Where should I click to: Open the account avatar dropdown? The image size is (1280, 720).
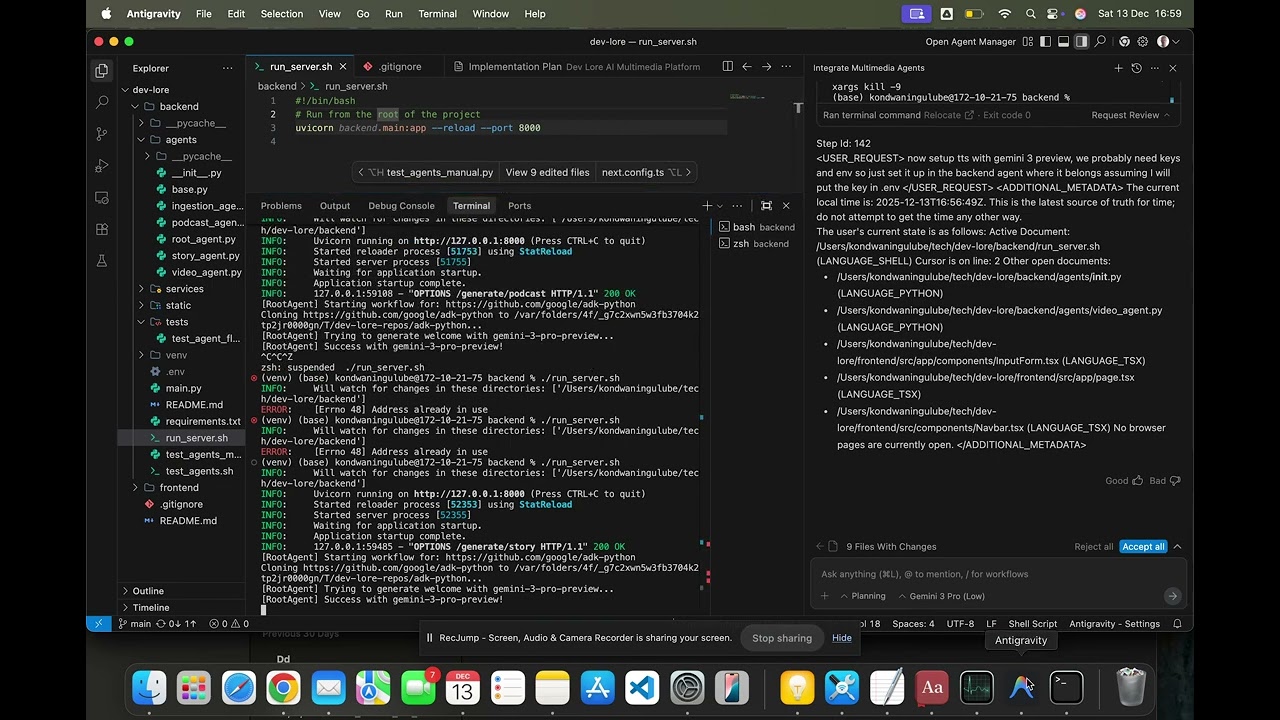[1167, 42]
